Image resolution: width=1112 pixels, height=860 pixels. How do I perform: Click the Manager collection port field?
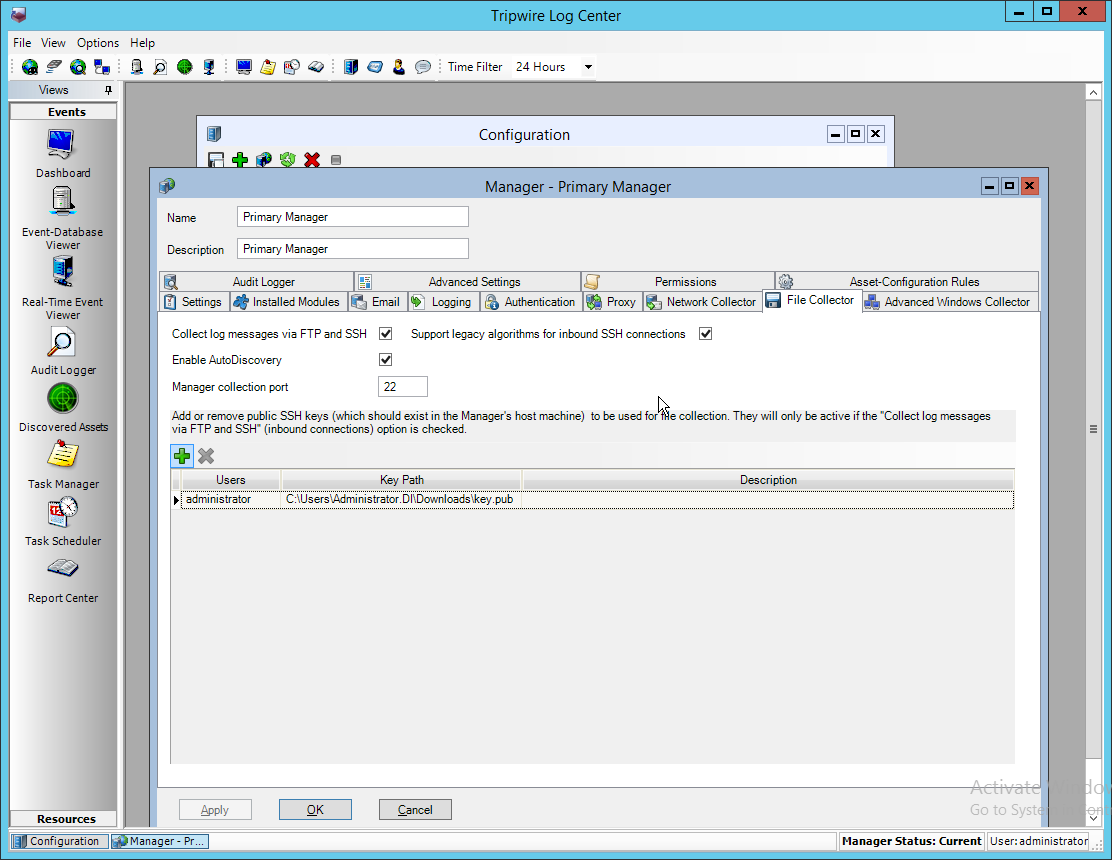point(403,386)
